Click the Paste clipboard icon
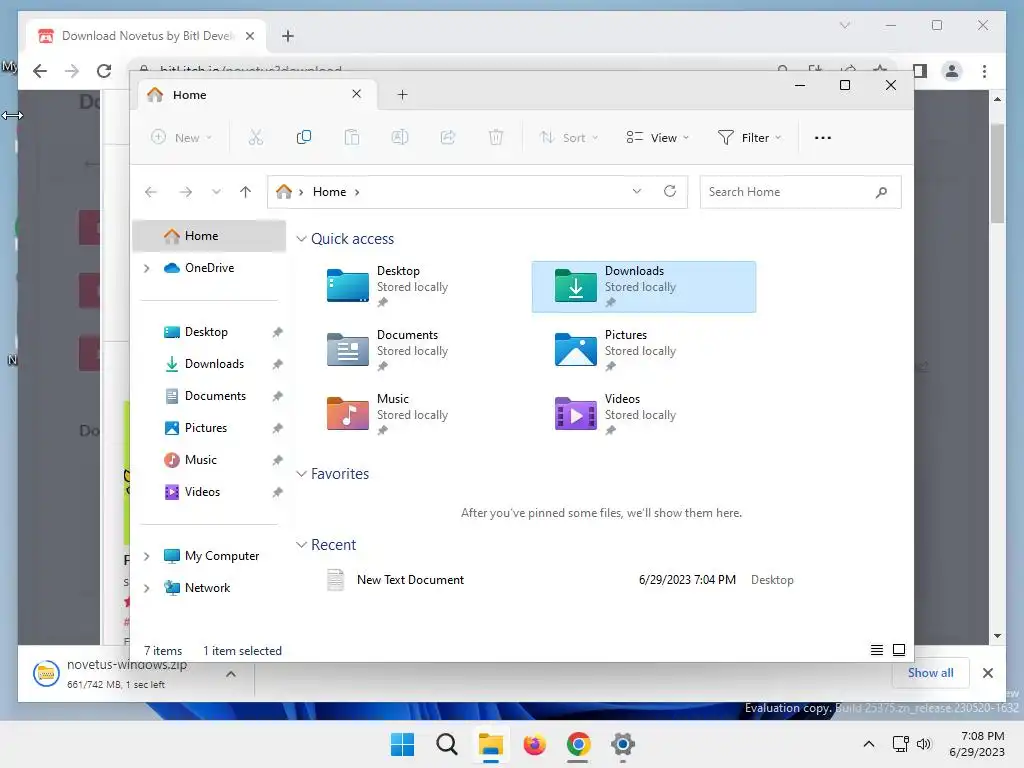The width and height of the screenshot is (1024, 768). click(352, 137)
